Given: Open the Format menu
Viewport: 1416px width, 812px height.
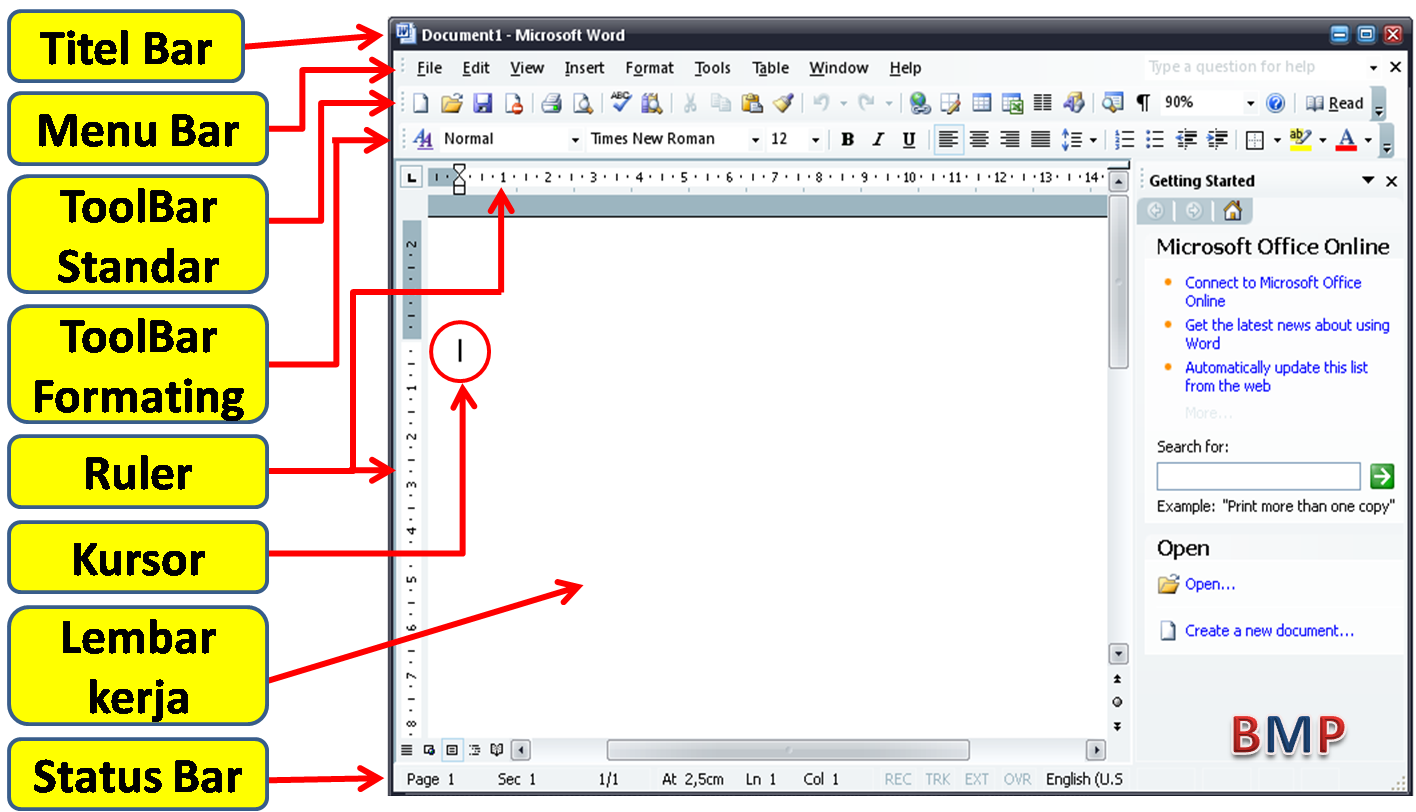Looking at the screenshot, I should point(649,68).
